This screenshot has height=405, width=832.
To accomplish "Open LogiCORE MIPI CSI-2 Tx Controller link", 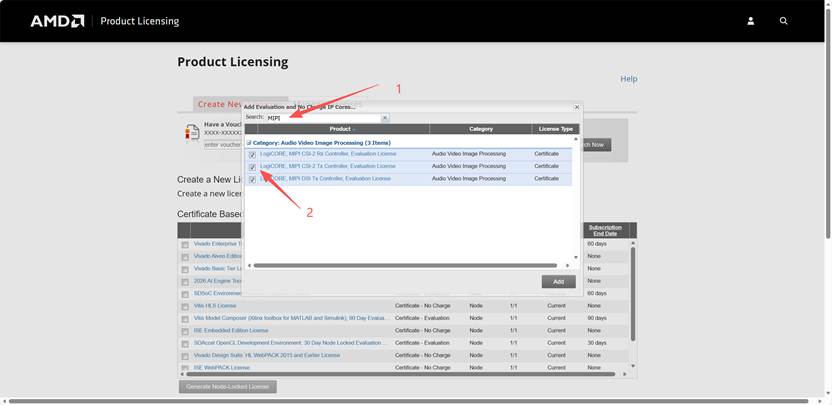I will [x=328, y=166].
